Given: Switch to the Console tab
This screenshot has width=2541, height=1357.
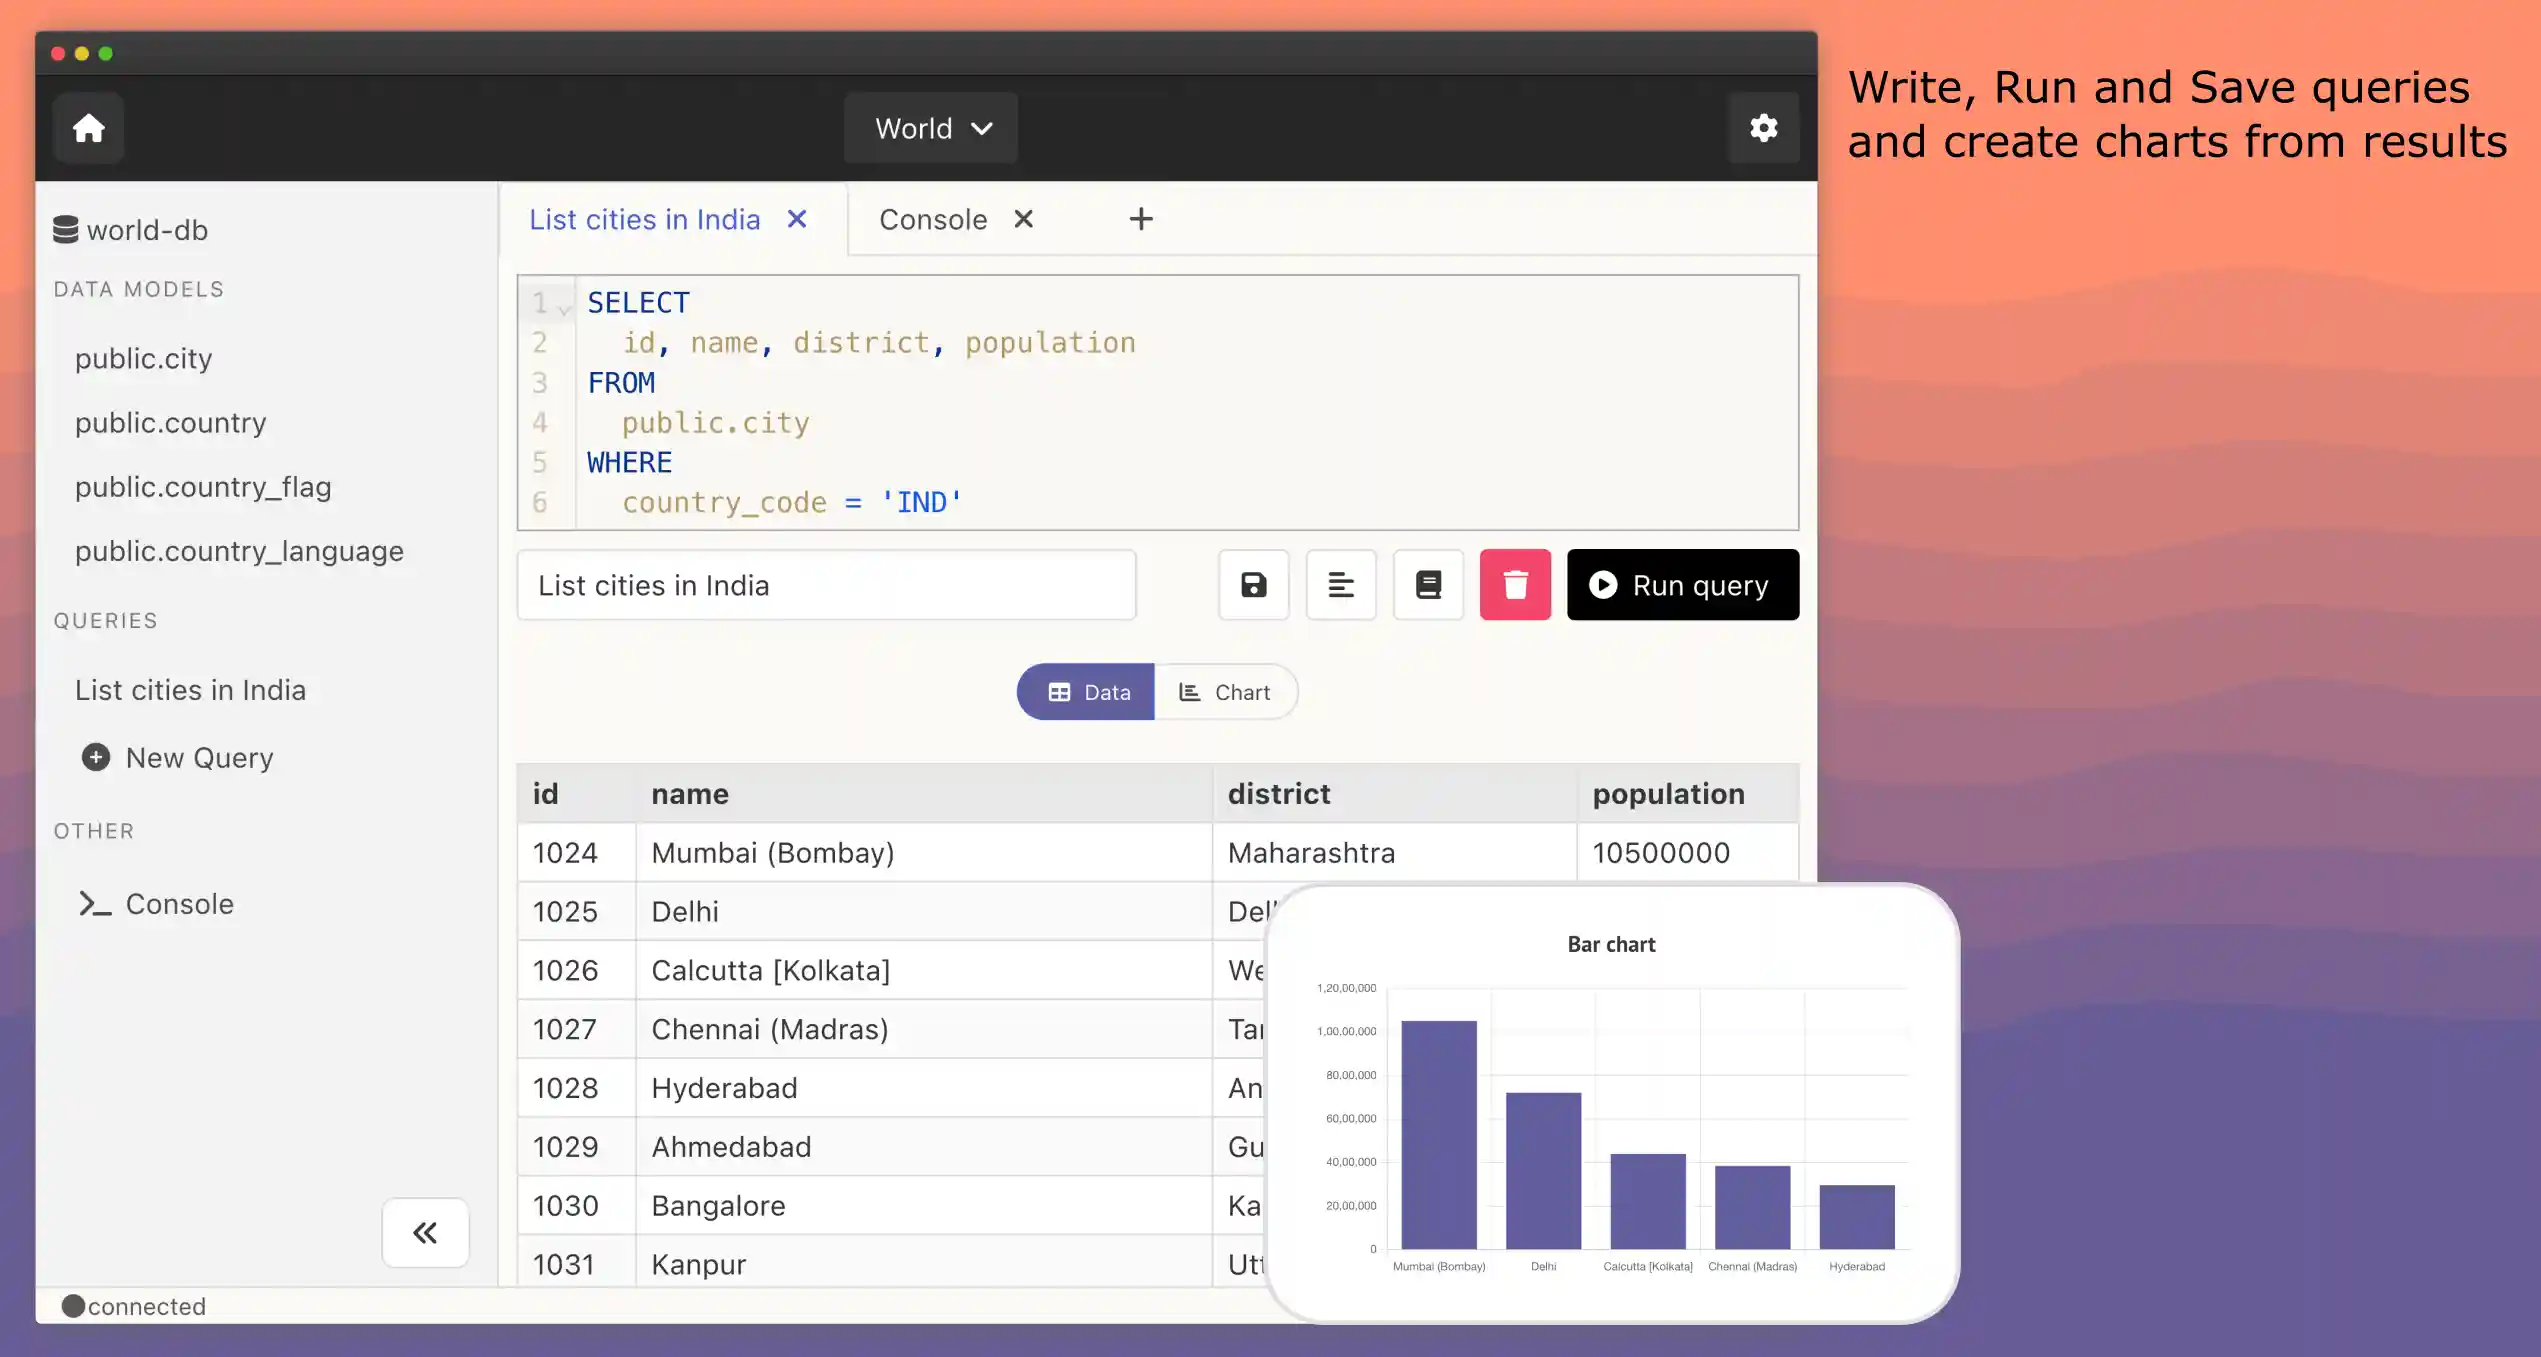Looking at the screenshot, I should [x=932, y=219].
